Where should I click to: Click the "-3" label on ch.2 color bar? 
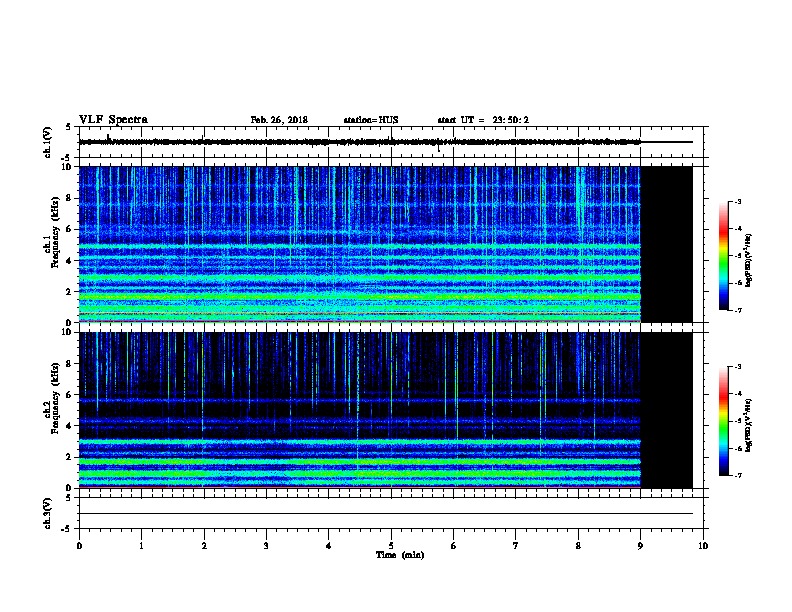[x=738, y=367]
